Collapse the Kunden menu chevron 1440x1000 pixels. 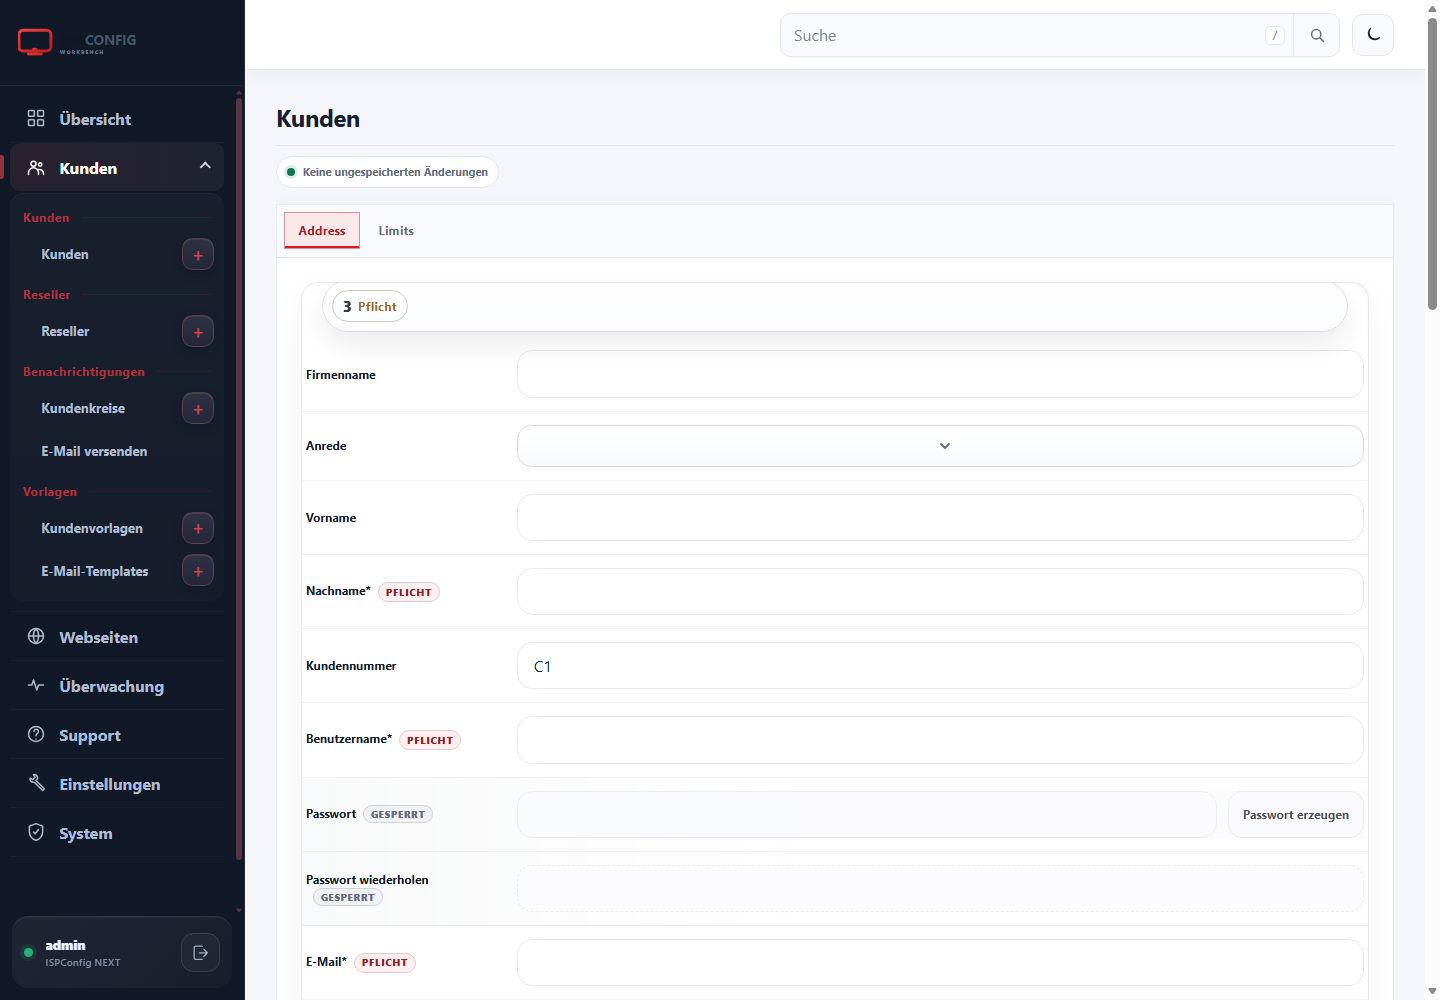205,166
